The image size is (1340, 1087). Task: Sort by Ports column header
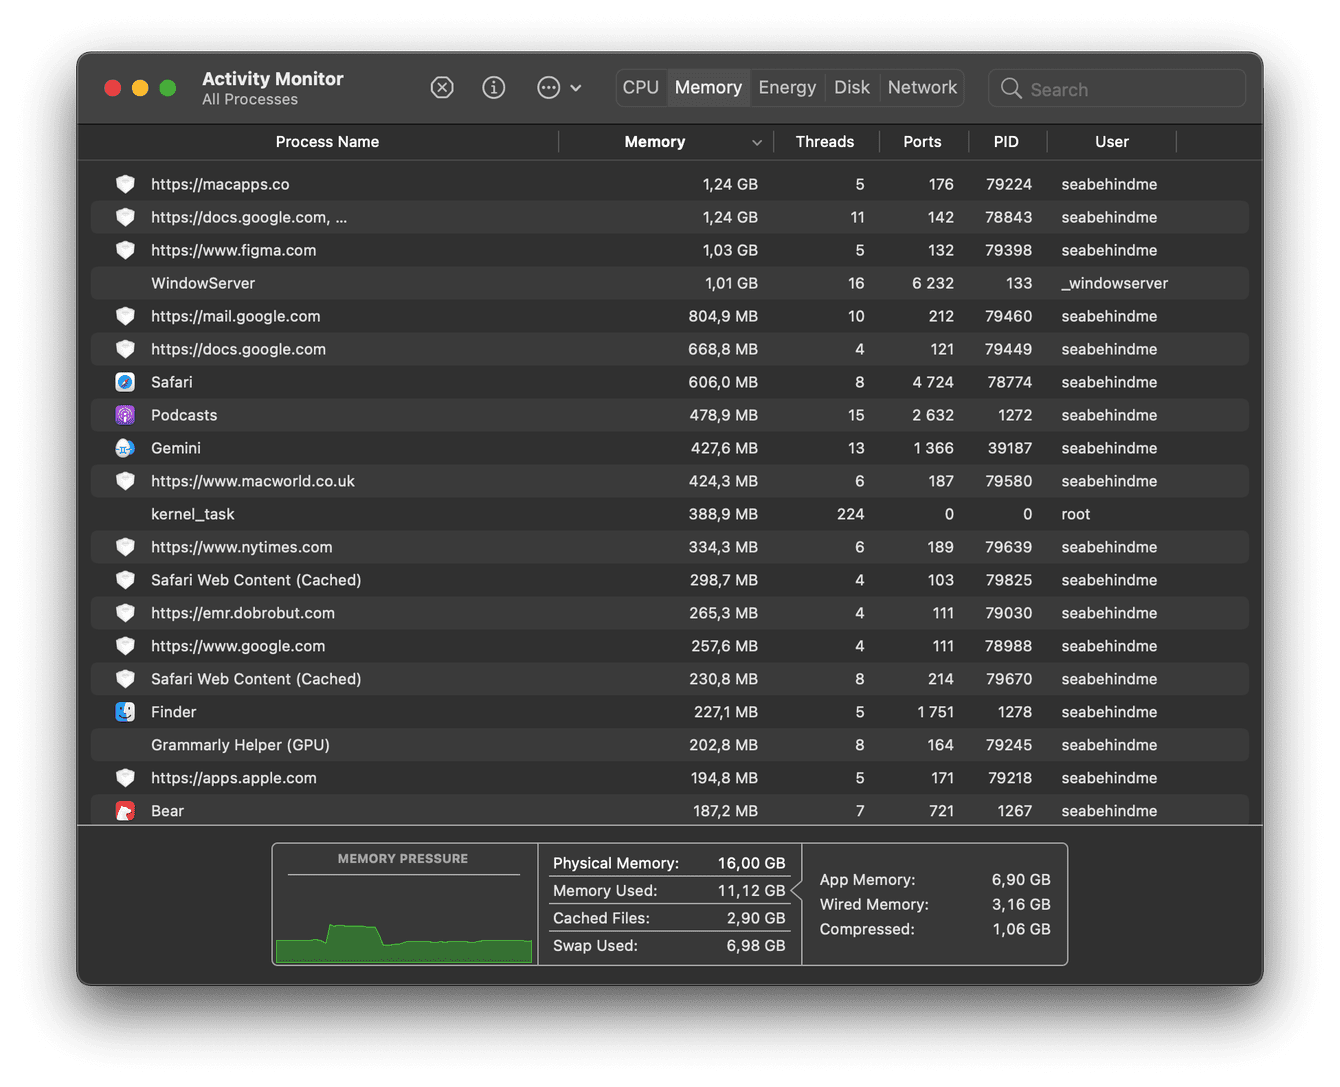click(922, 142)
